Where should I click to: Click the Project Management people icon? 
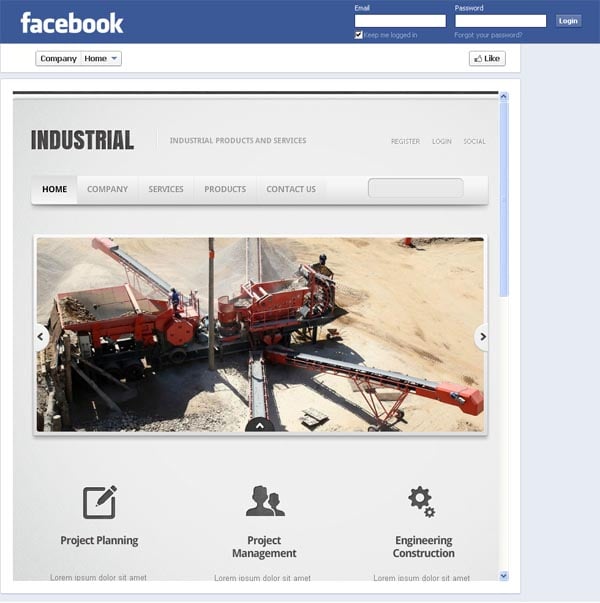pyautogui.click(x=265, y=501)
